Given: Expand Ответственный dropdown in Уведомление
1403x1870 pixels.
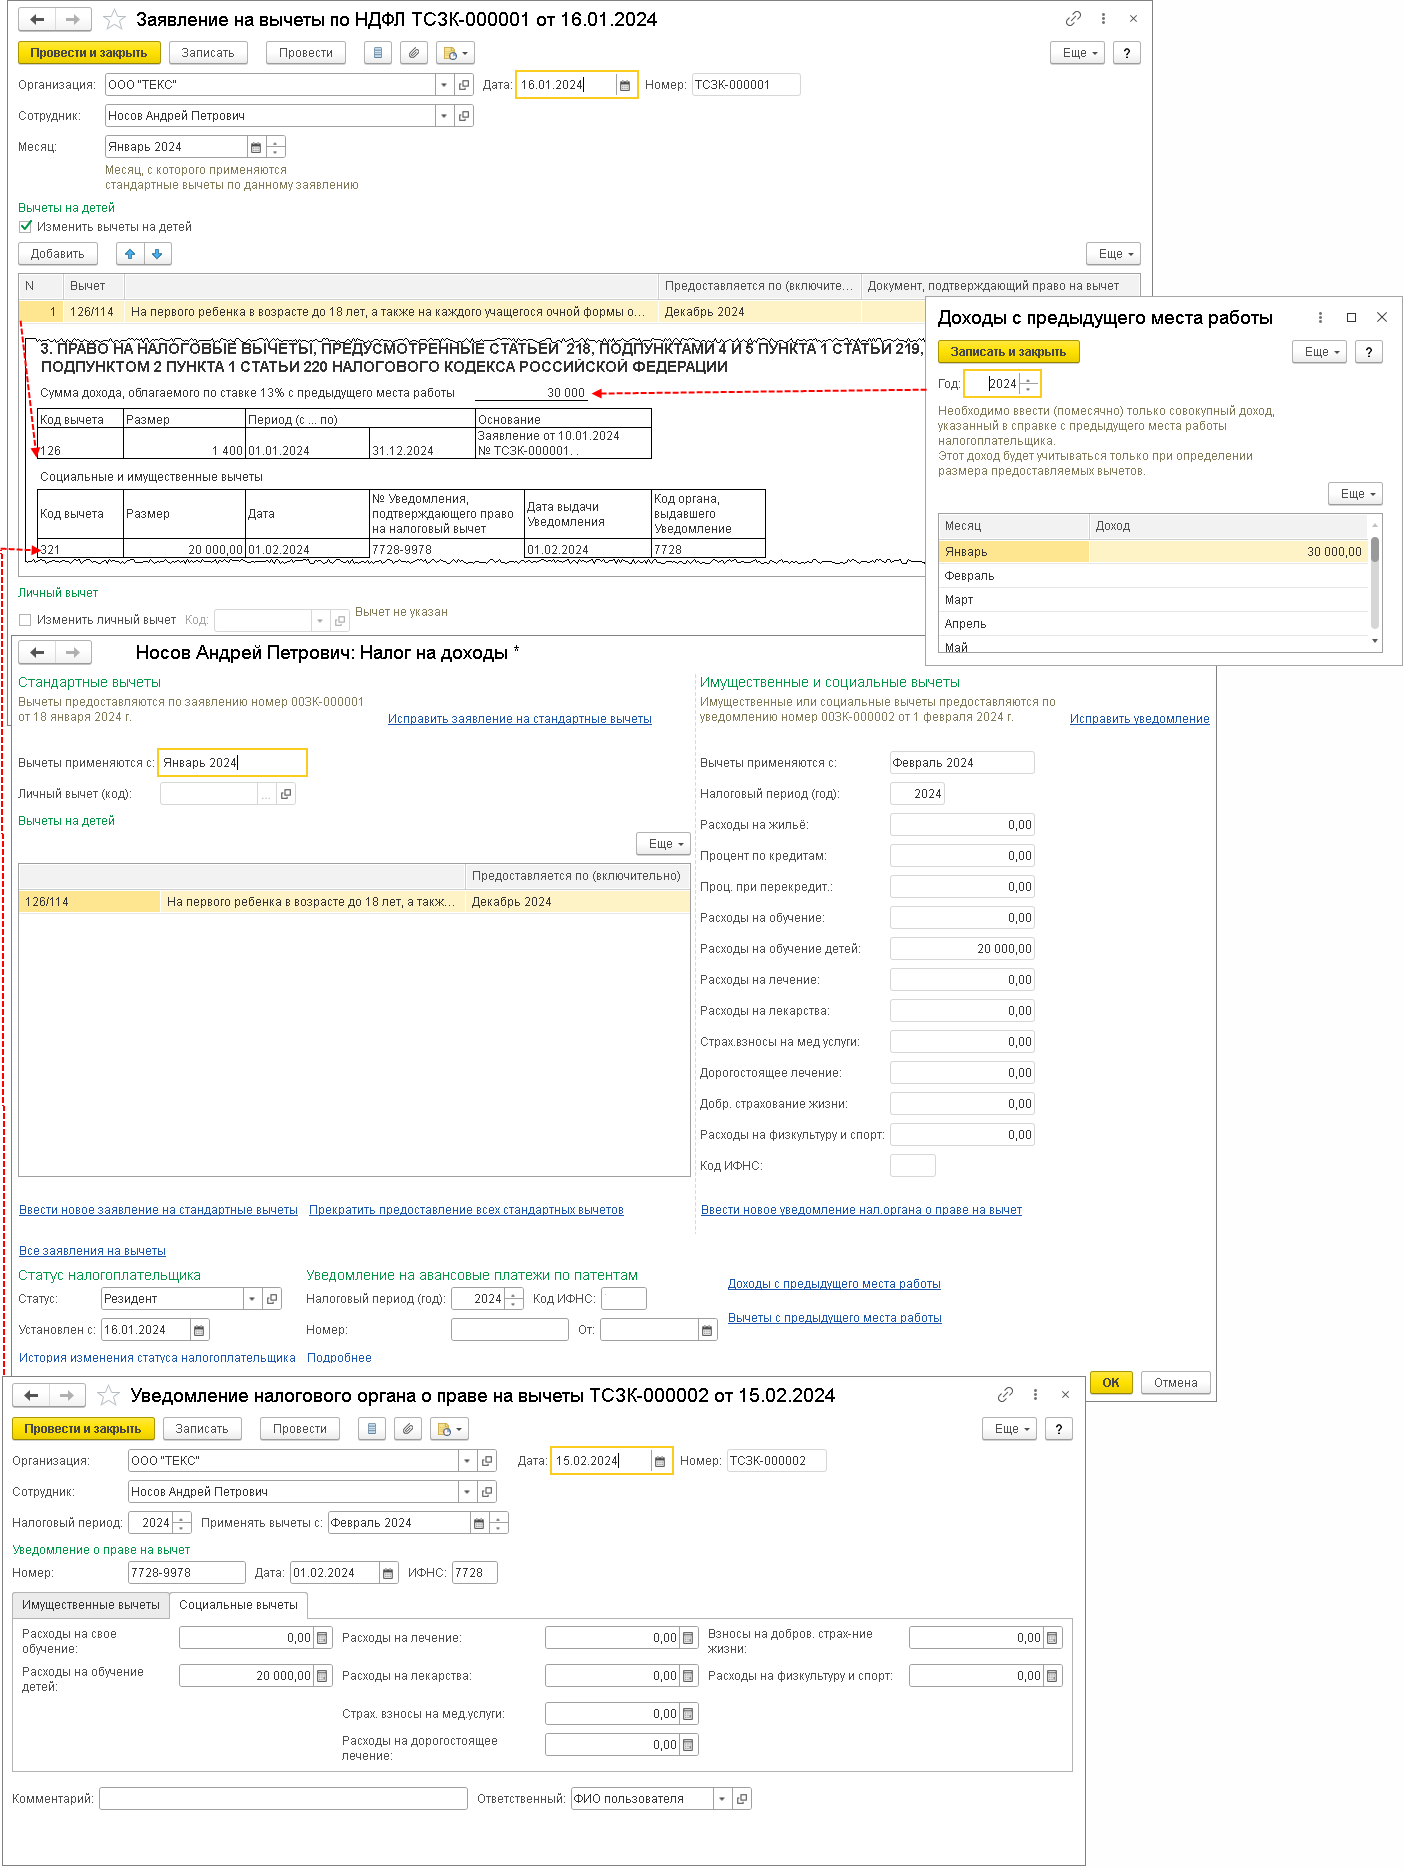Looking at the screenshot, I should click(722, 1799).
